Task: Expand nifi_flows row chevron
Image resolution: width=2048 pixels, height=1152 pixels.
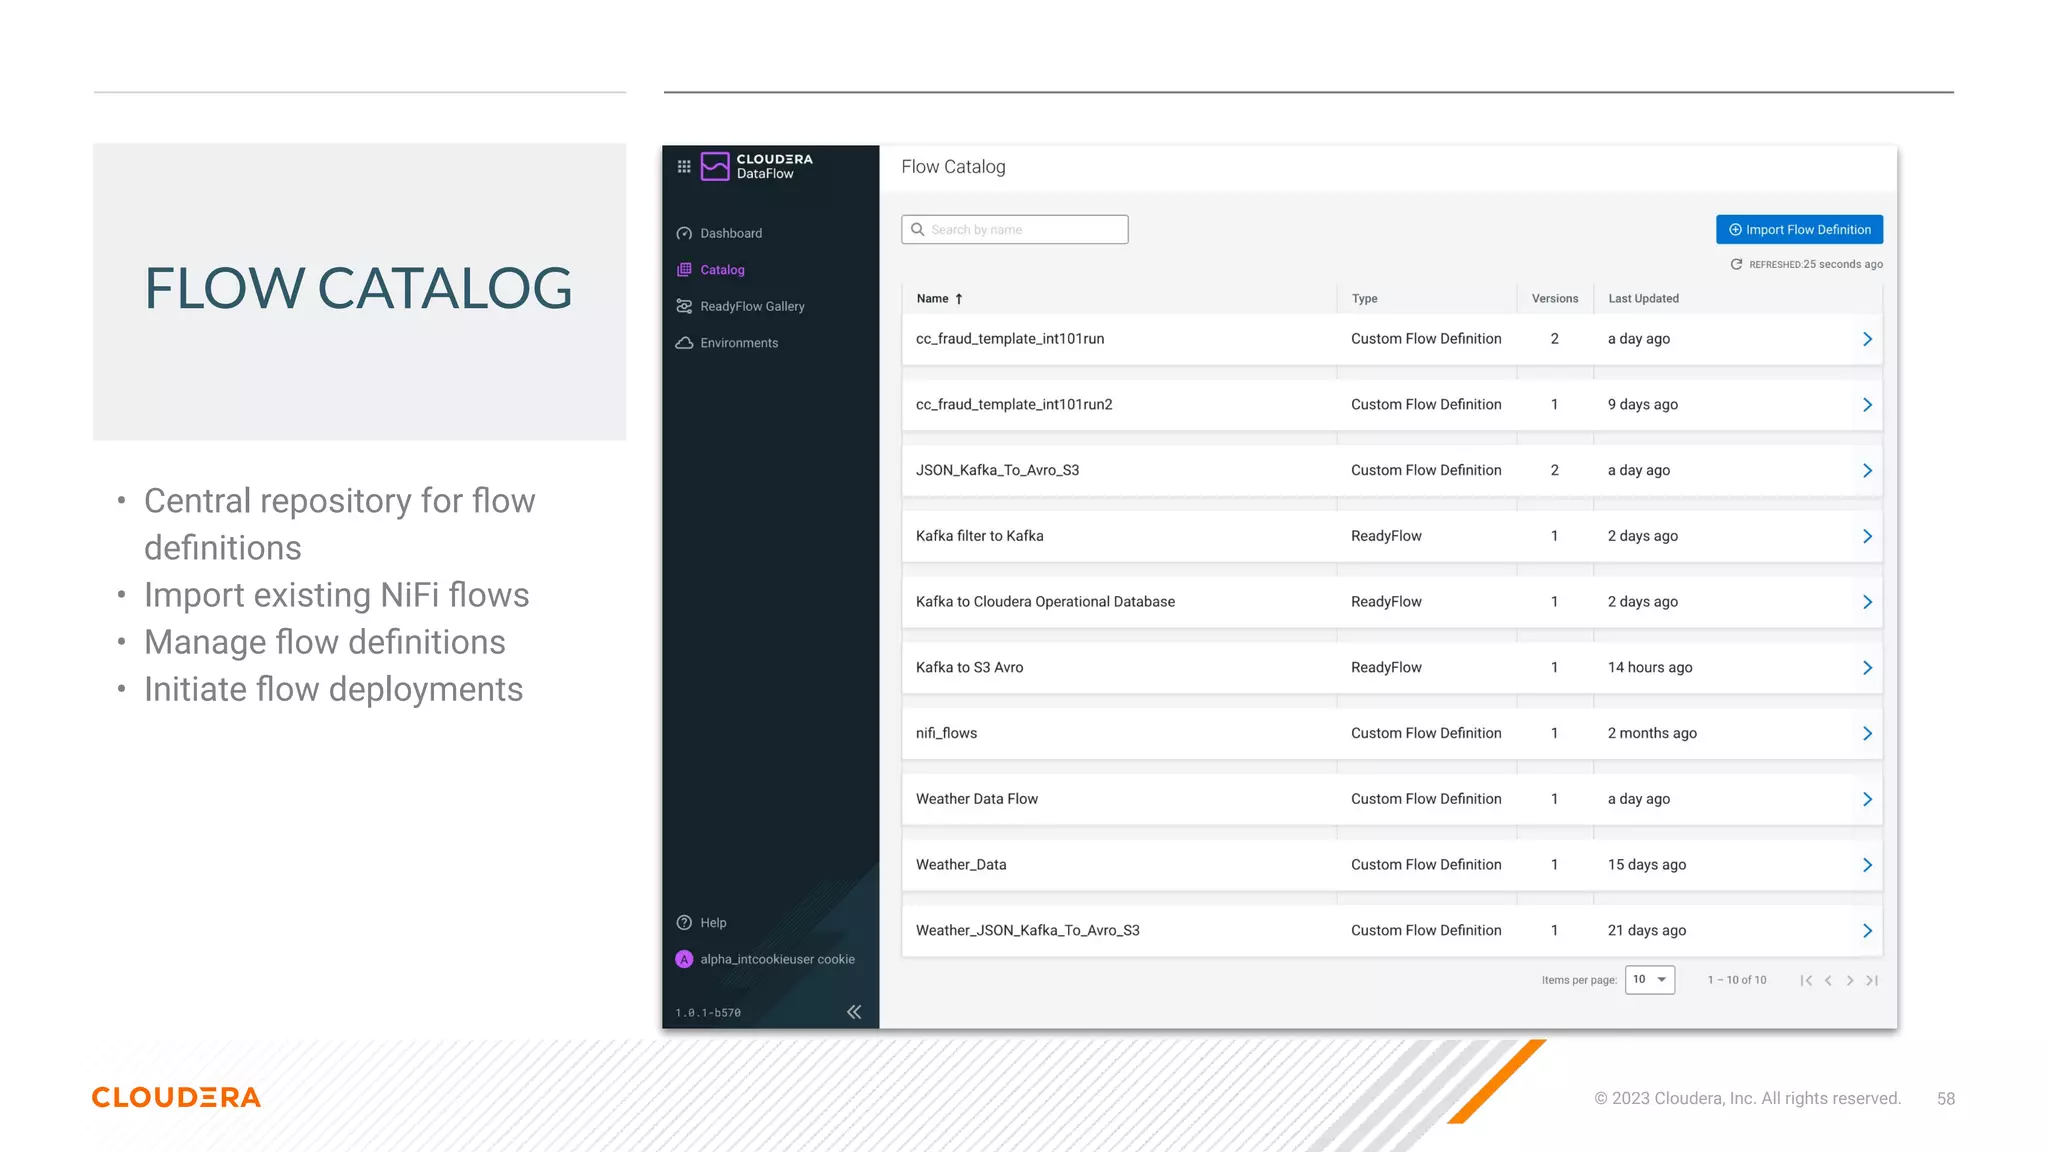Action: [1867, 734]
